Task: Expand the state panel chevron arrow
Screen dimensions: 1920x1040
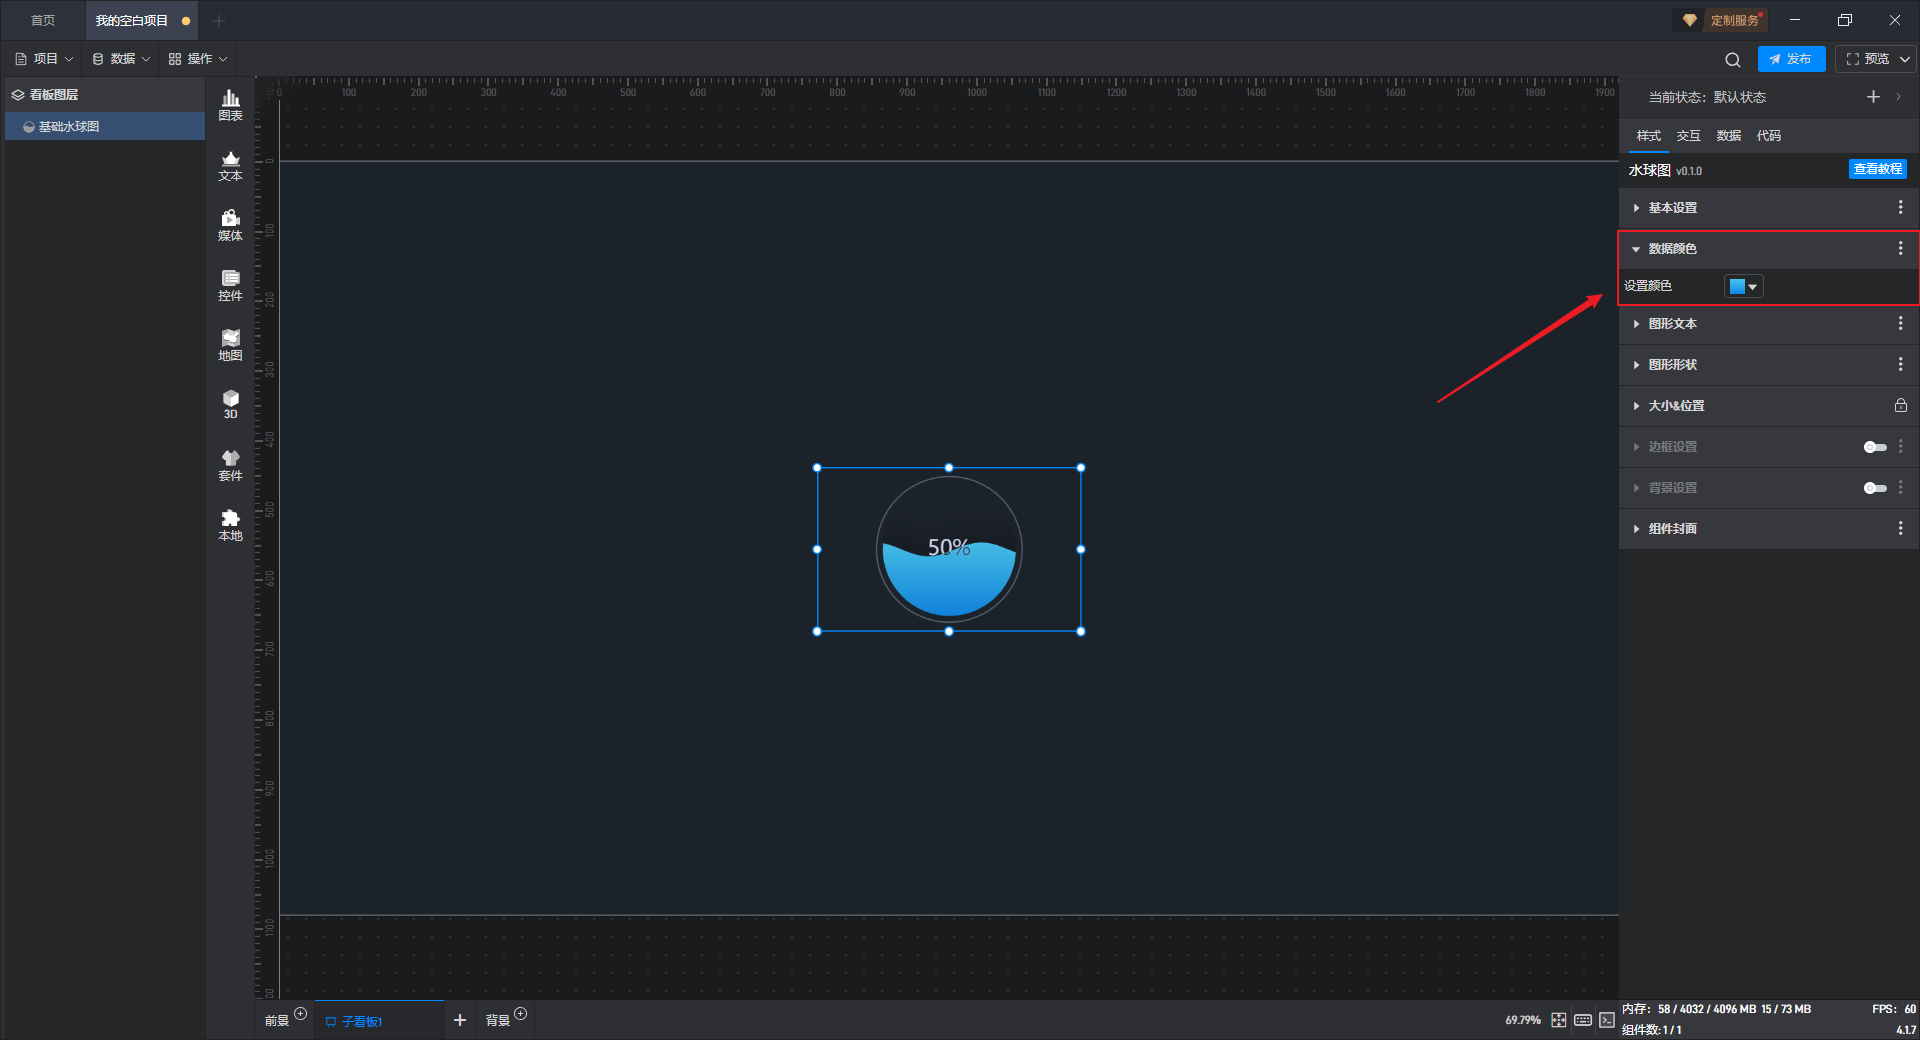Action: (1898, 97)
